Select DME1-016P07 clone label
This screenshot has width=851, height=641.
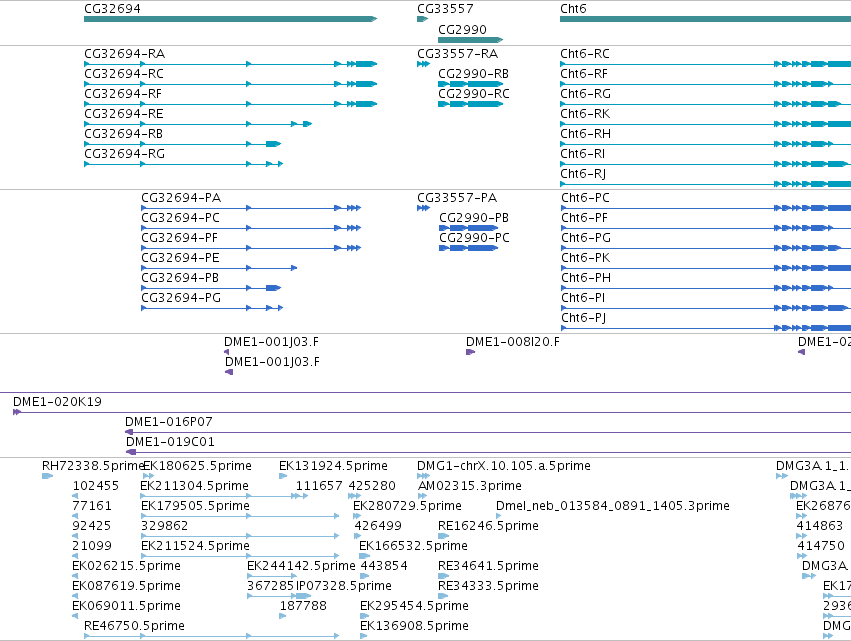pyautogui.click(x=169, y=422)
